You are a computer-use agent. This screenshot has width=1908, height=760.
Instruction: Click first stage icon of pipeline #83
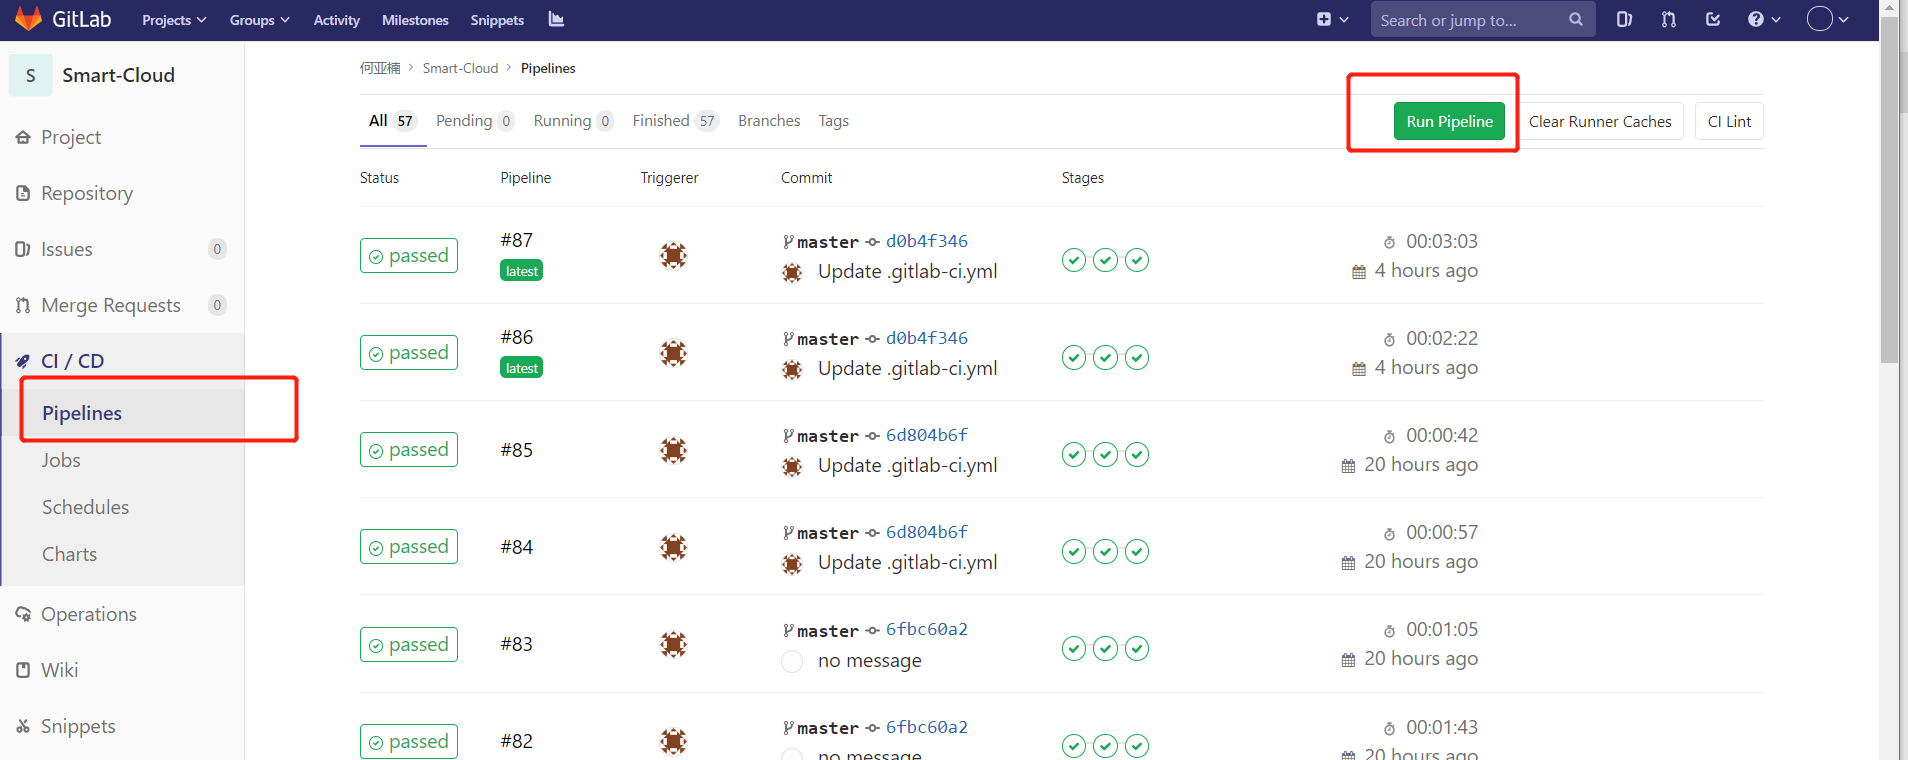(x=1074, y=648)
